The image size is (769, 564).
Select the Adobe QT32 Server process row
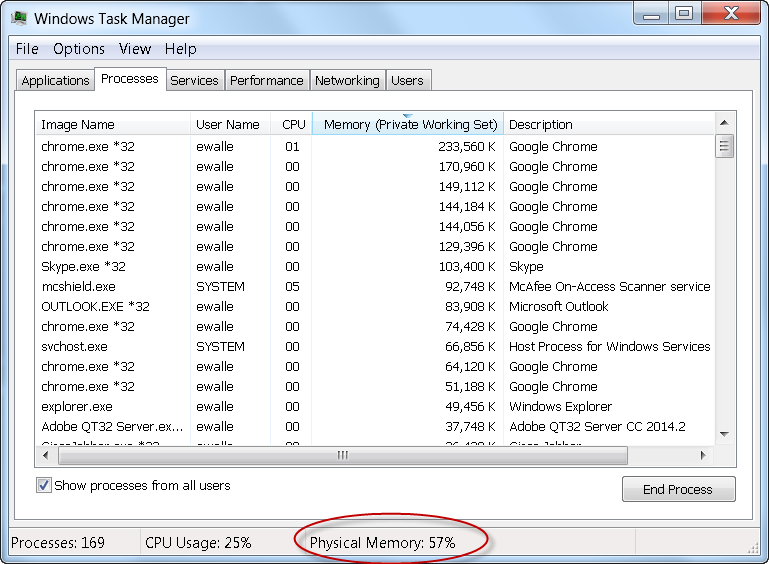tap(375, 427)
